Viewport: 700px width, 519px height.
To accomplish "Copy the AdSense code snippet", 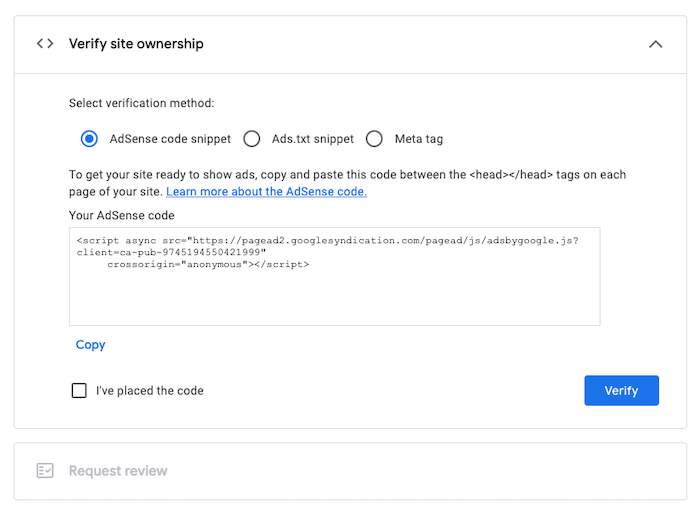I will coord(90,345).
